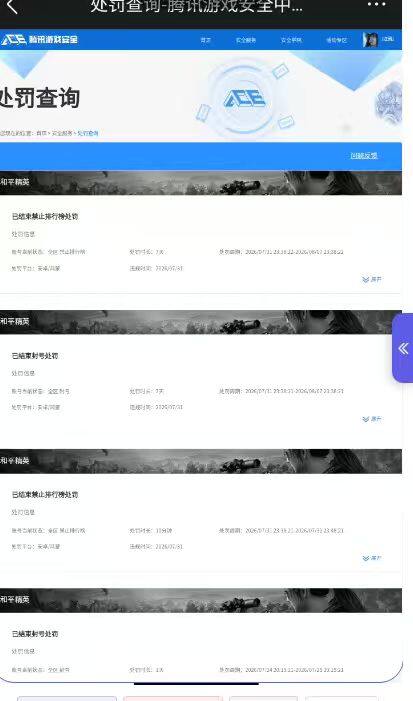Open the three-dot more menu
413x701 pixels.
pyautogui.click(x=376, y=5)
